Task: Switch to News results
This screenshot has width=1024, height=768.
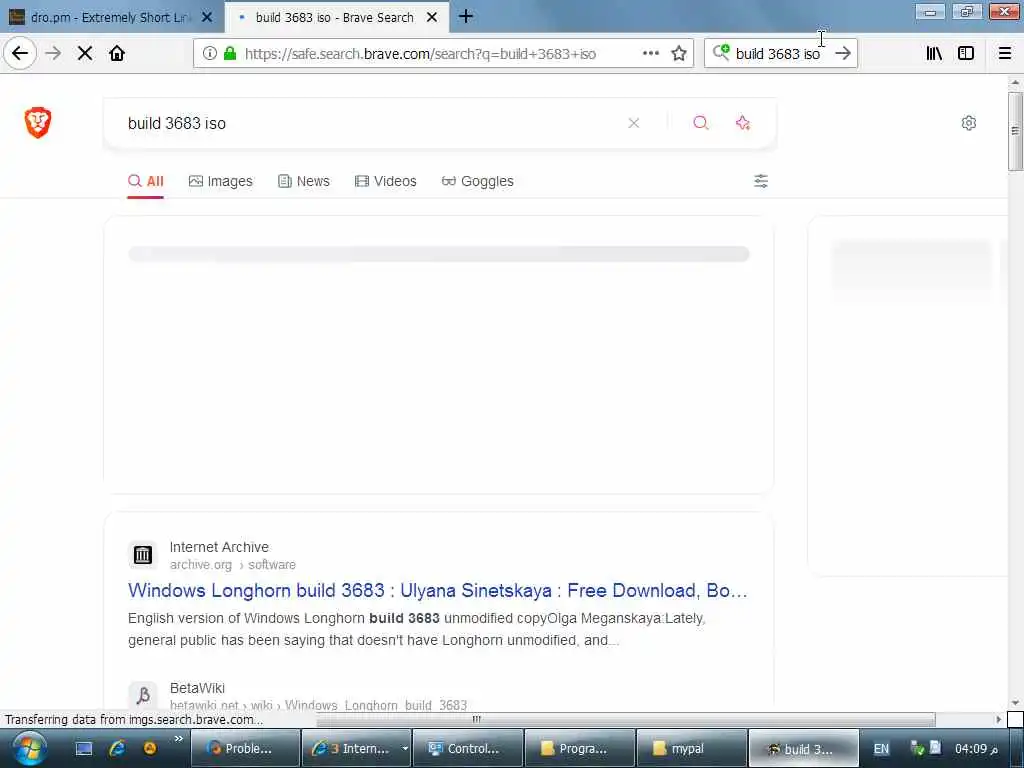Action: 304,181
